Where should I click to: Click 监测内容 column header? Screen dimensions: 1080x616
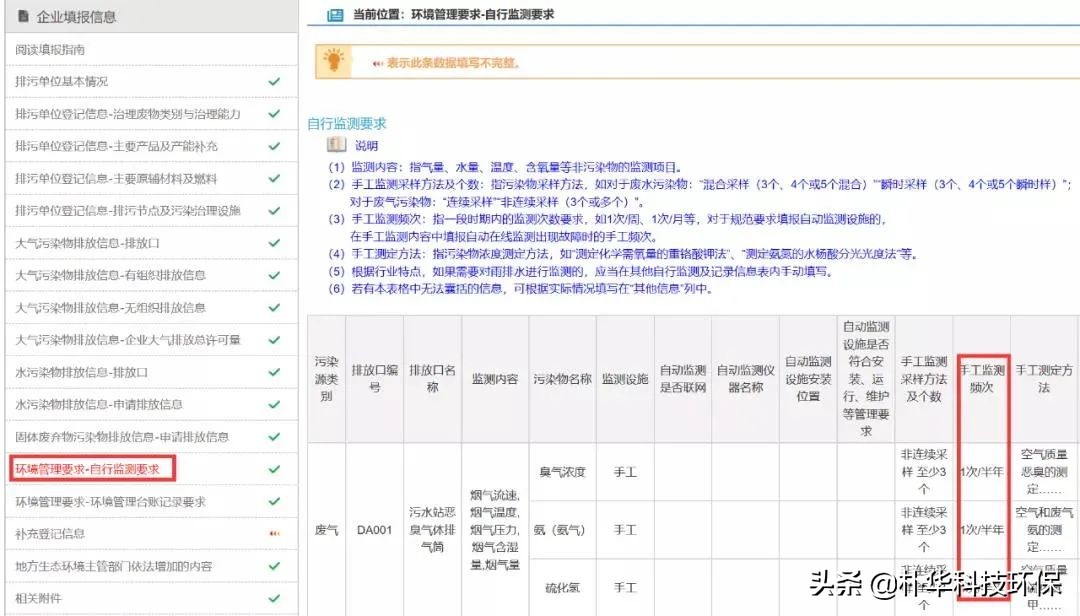click(495, 379)
